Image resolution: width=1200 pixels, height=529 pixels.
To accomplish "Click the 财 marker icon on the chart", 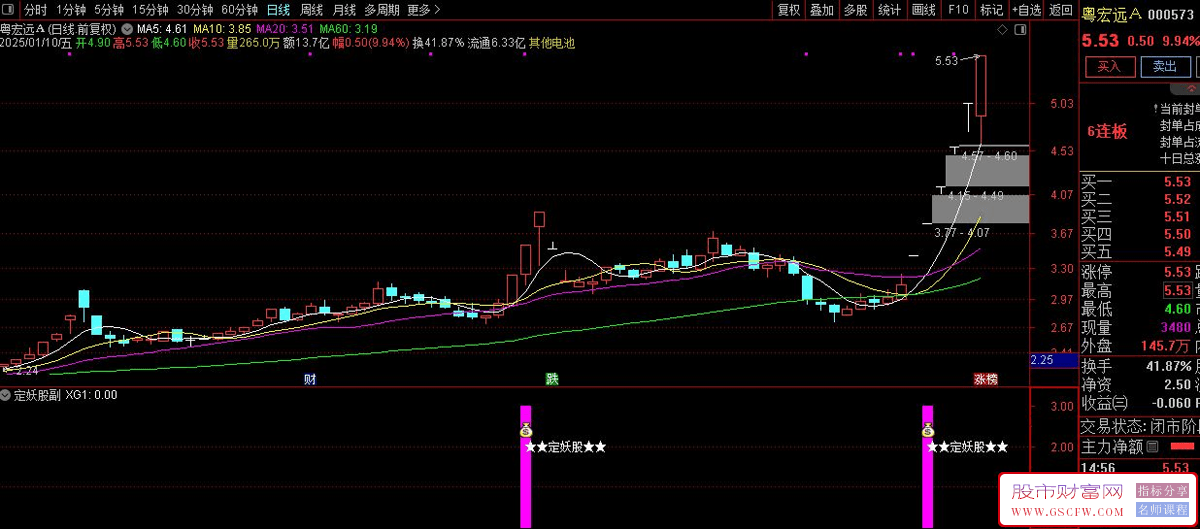I will pos(310,380).
